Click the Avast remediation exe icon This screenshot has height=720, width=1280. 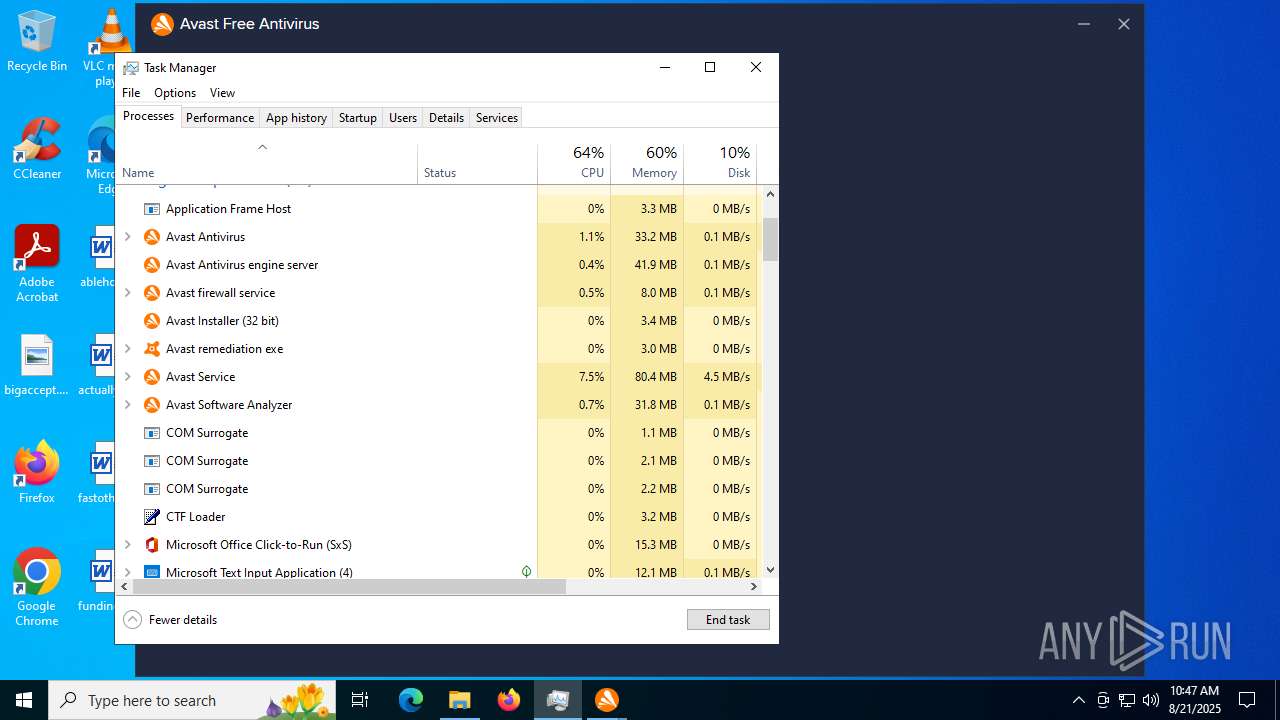152,349
